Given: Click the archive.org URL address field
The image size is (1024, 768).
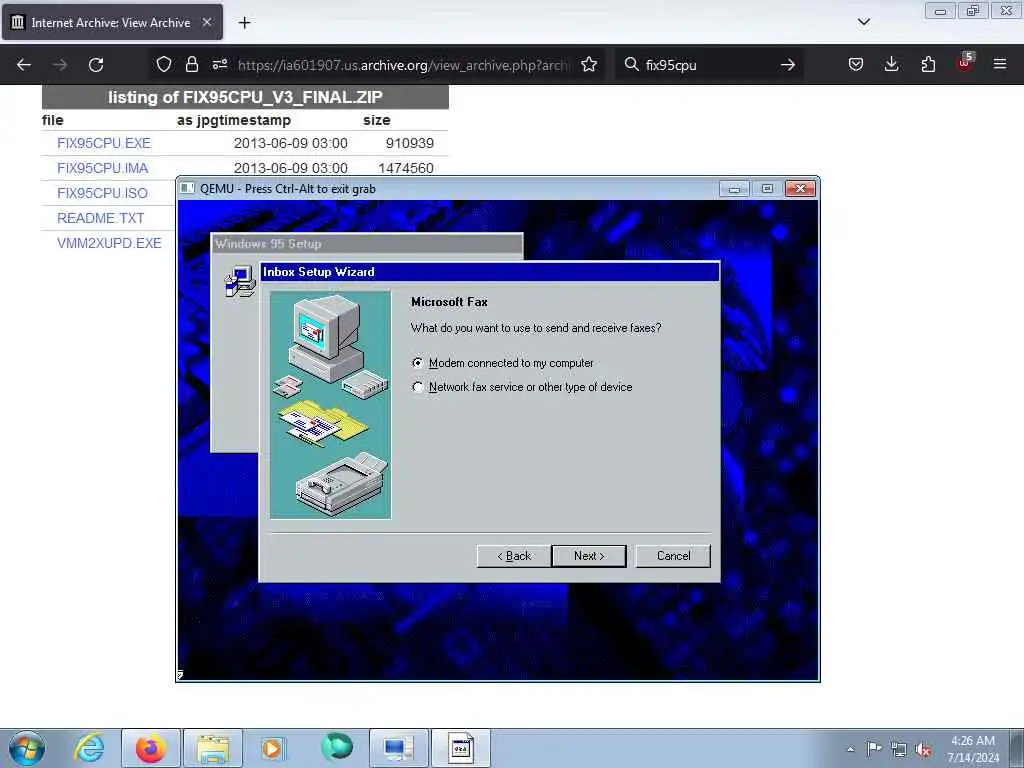Looking at the screenshot, I should [403, 65].
